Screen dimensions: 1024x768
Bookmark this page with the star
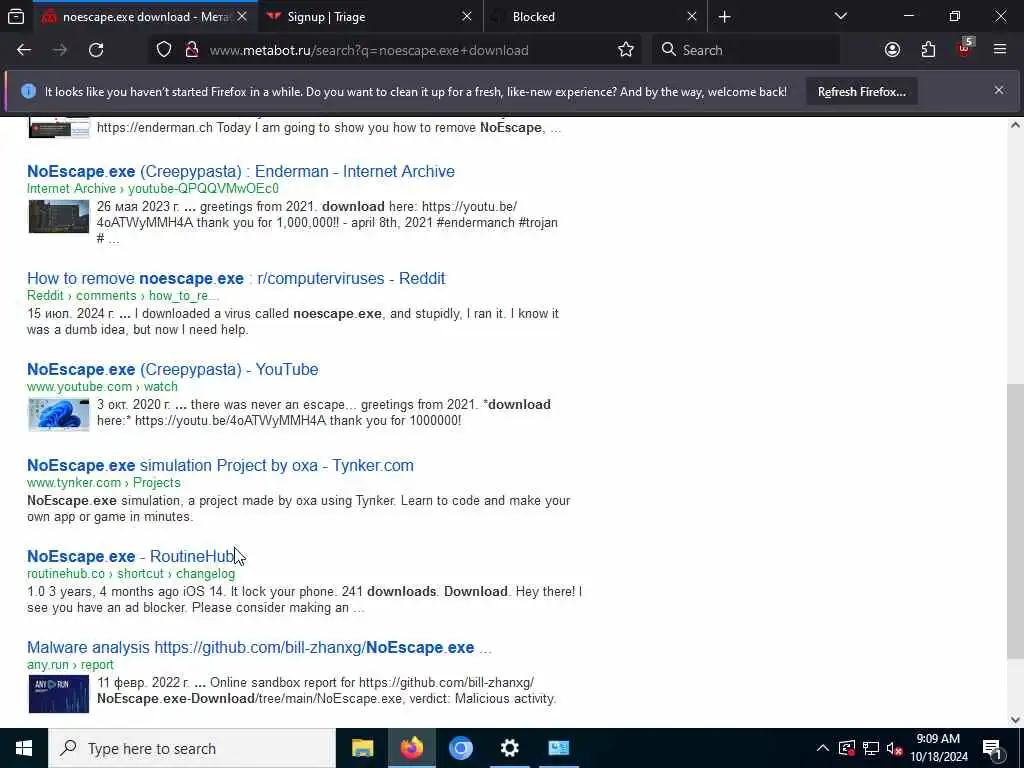pos(626,50)
